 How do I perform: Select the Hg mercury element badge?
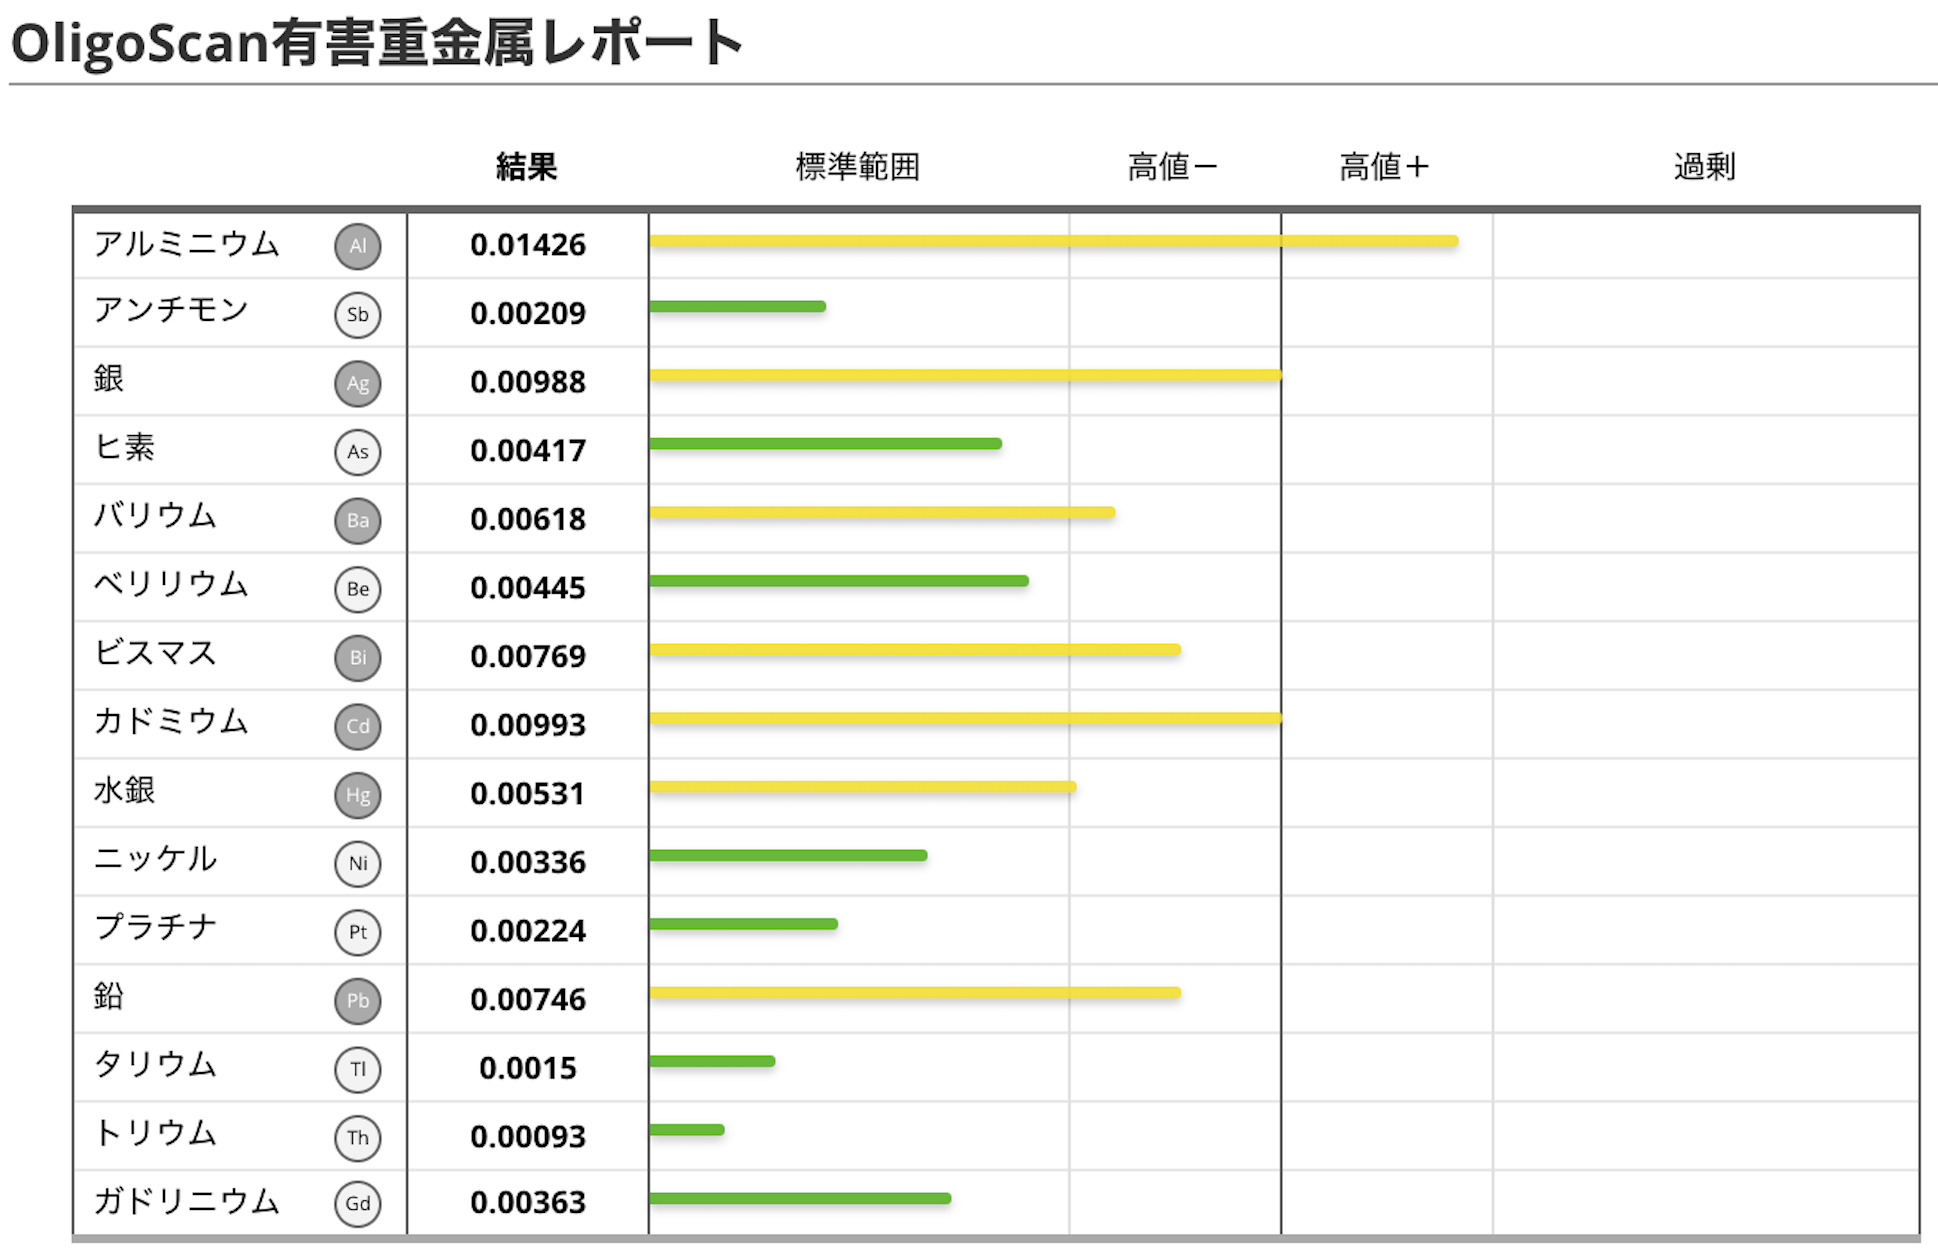pyautogui.click(x=357, y=795)
